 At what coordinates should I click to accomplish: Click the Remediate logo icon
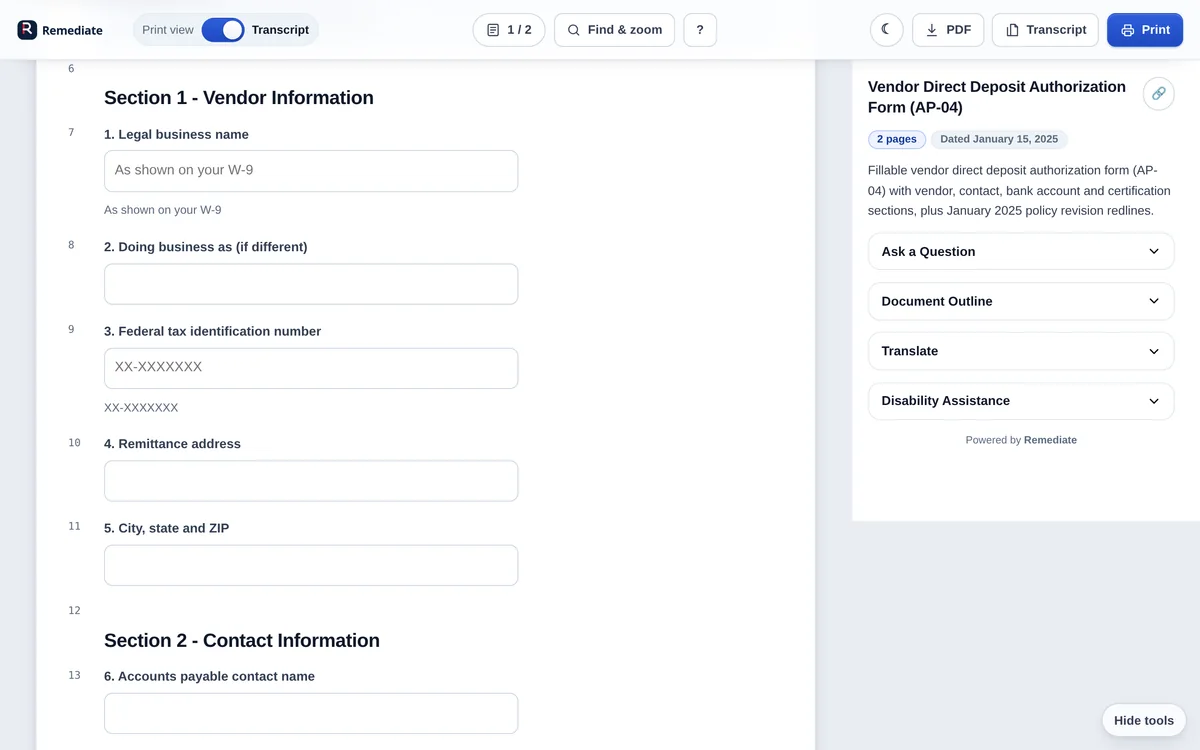tap(27, 30)
